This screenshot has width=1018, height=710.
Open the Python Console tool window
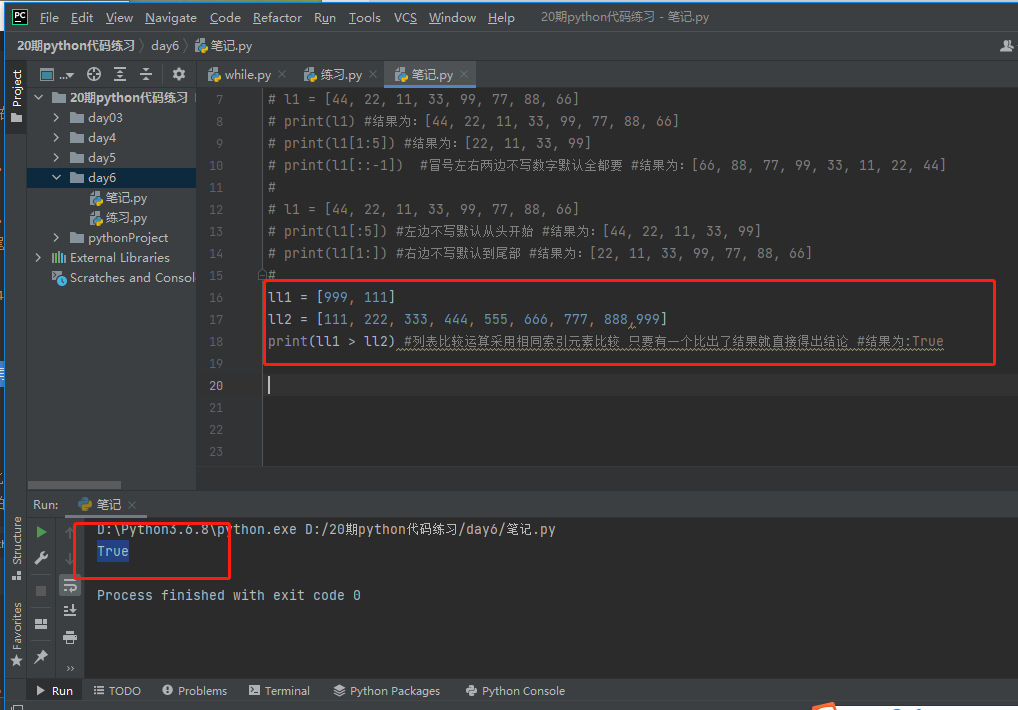(x=515, y=691)
